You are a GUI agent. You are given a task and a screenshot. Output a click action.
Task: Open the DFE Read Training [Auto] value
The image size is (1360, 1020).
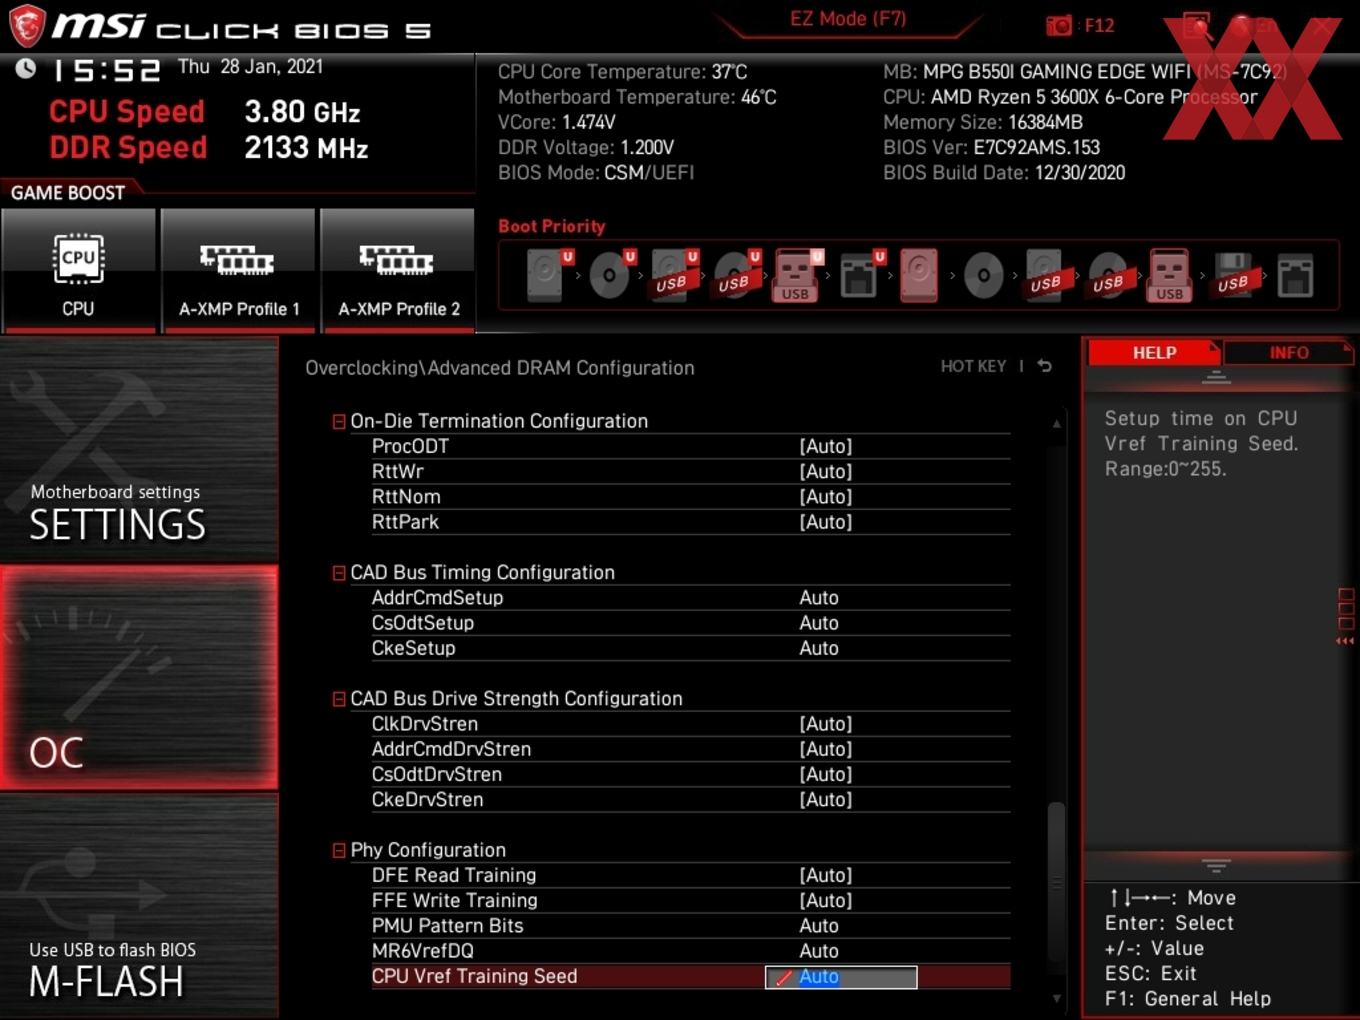pos(826,875)
